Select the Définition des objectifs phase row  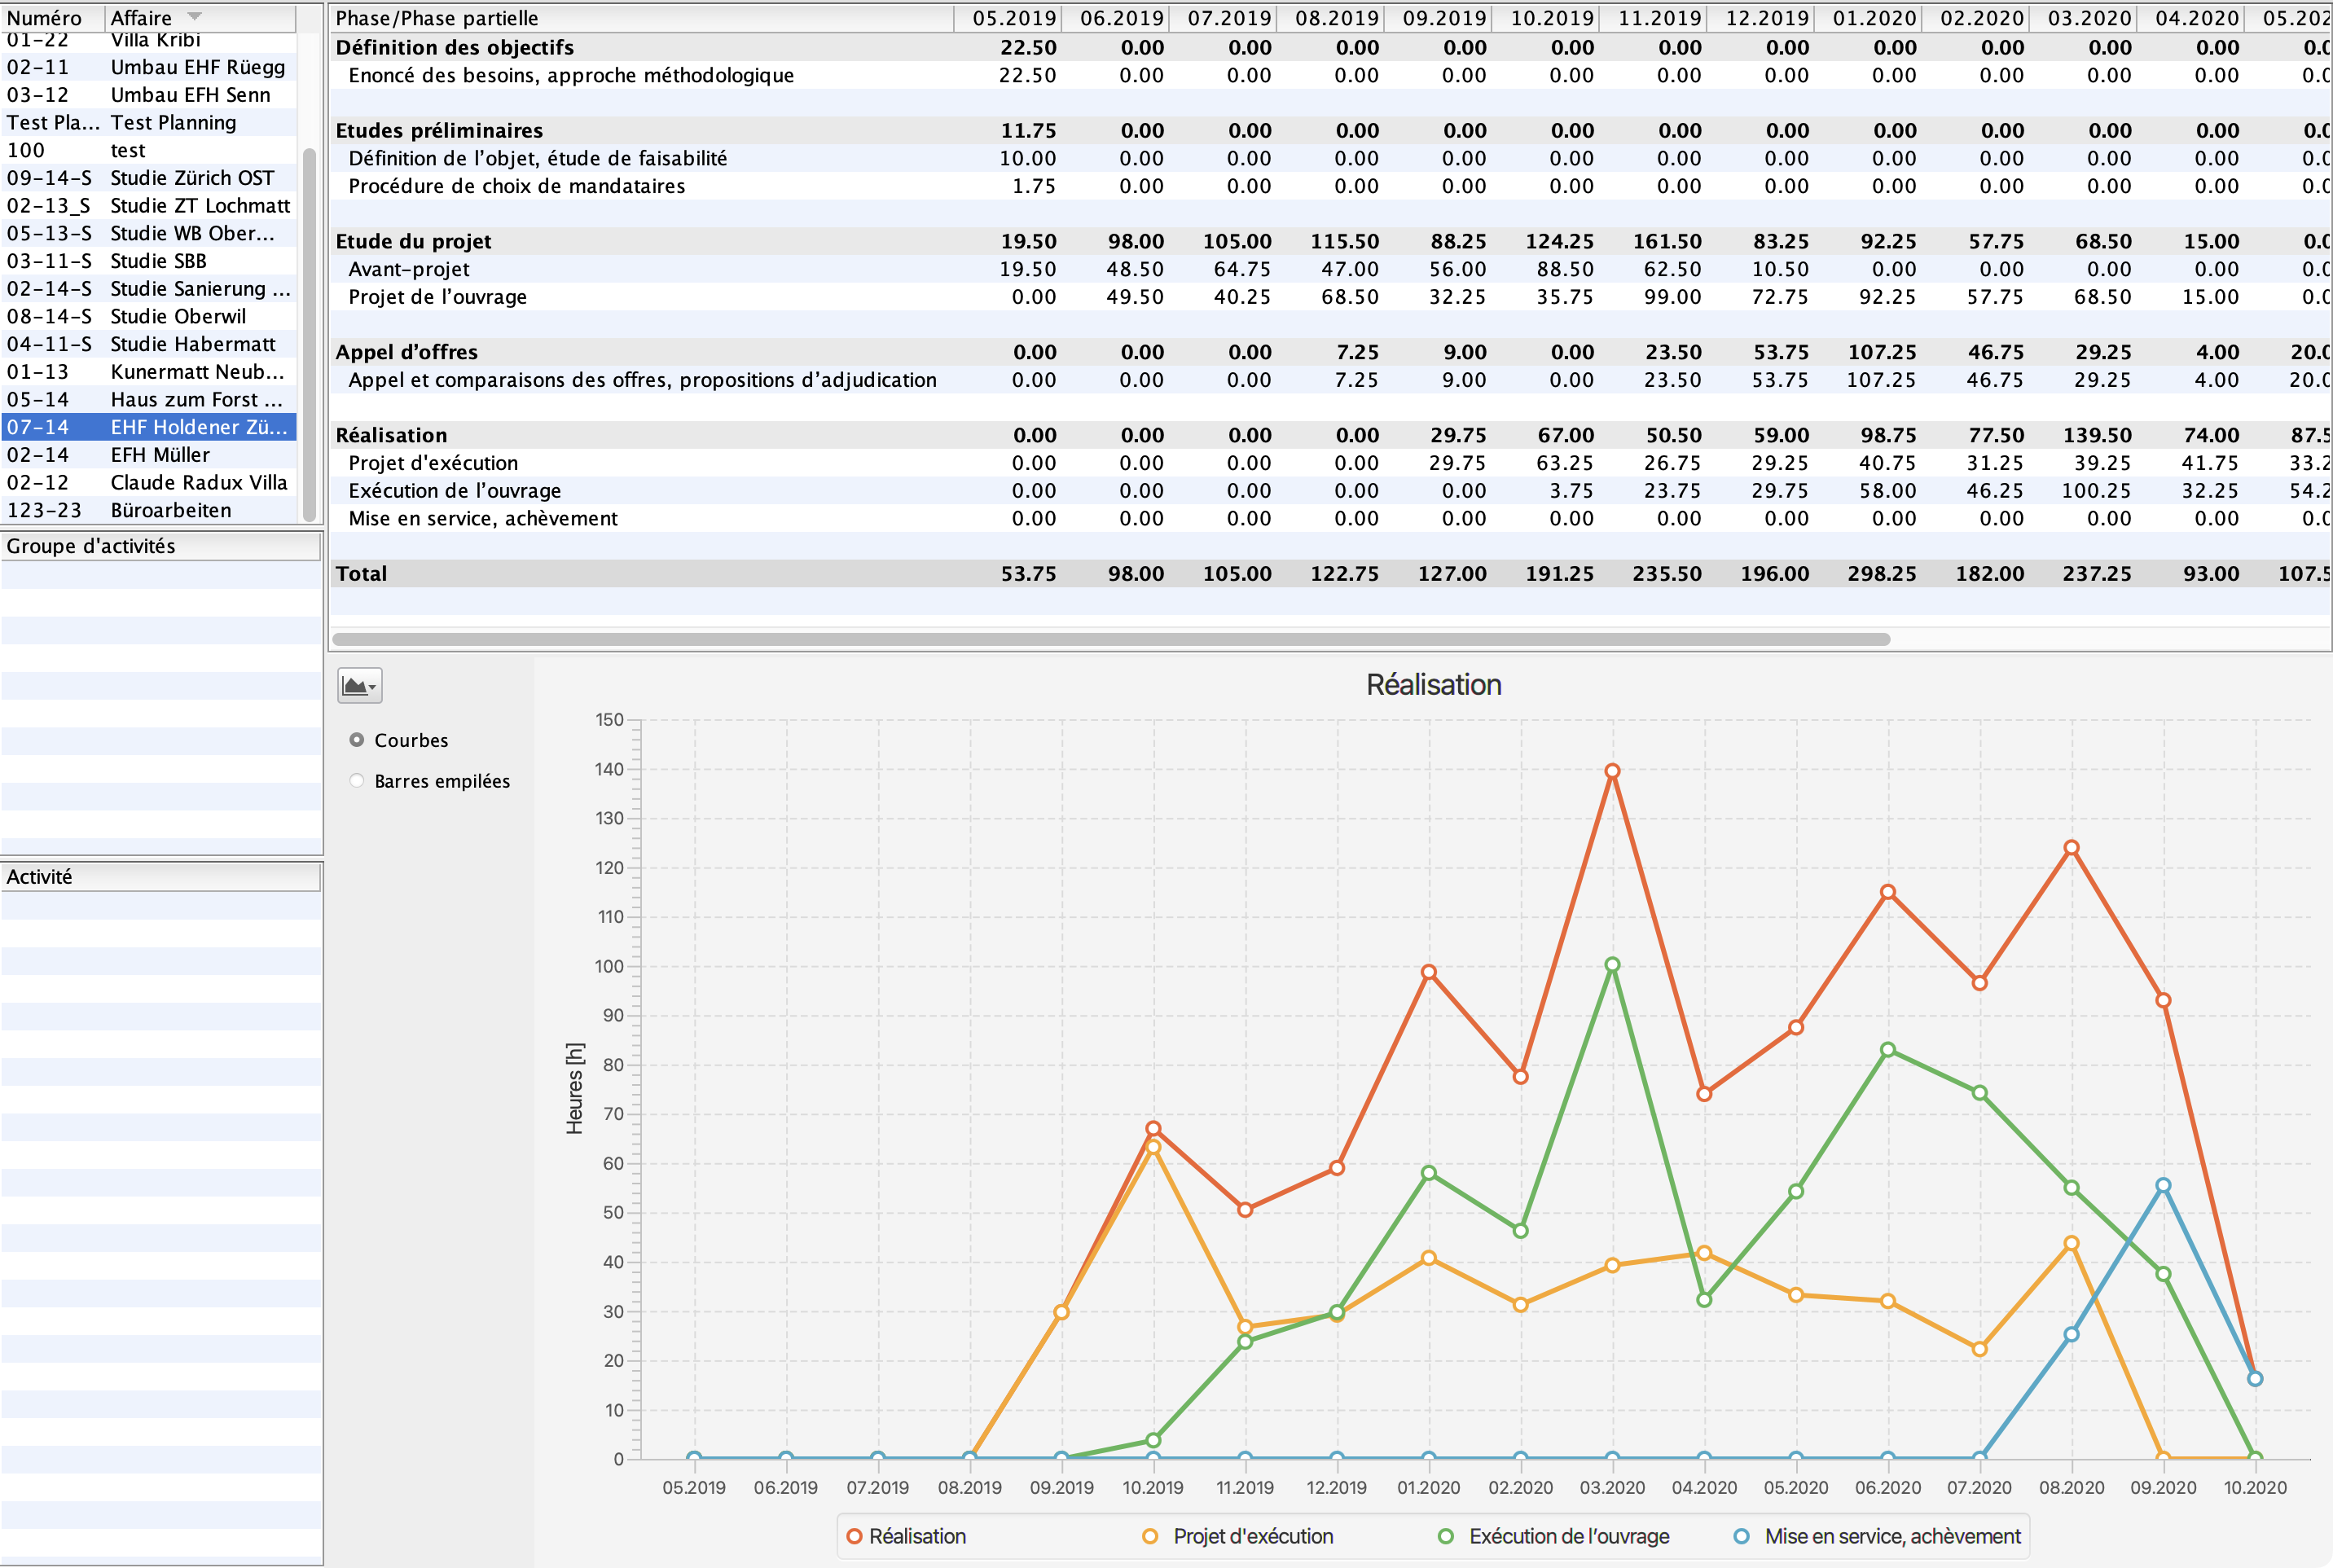tap(1331, 47)
